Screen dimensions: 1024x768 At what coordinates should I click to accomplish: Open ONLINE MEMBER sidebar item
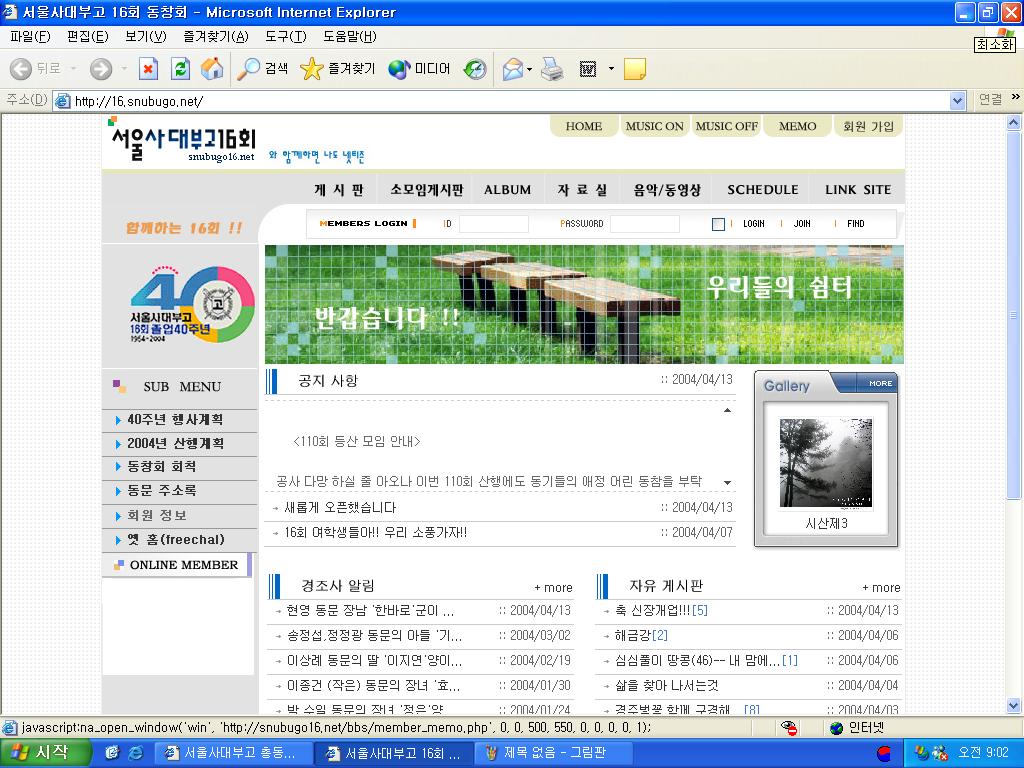[x=176, y=565]
